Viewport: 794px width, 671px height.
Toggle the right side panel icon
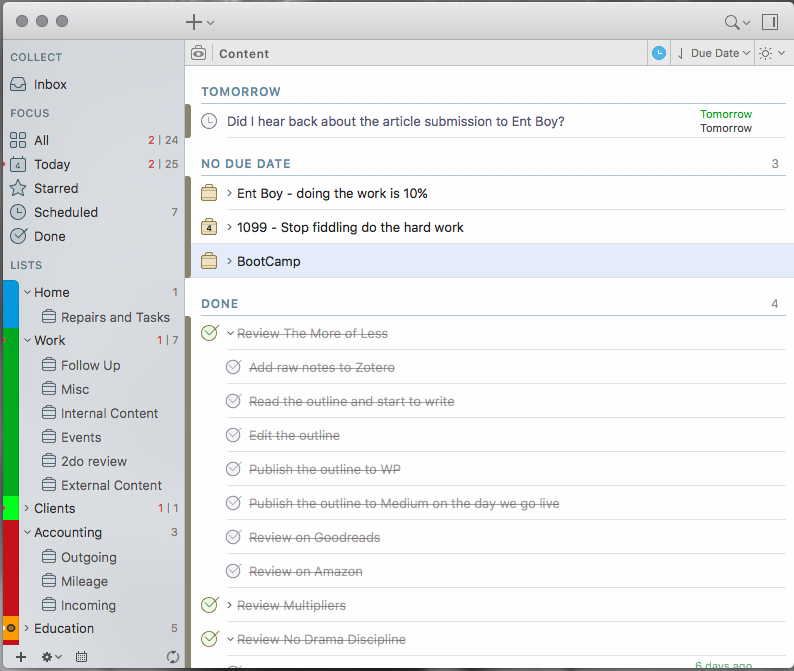770,22
